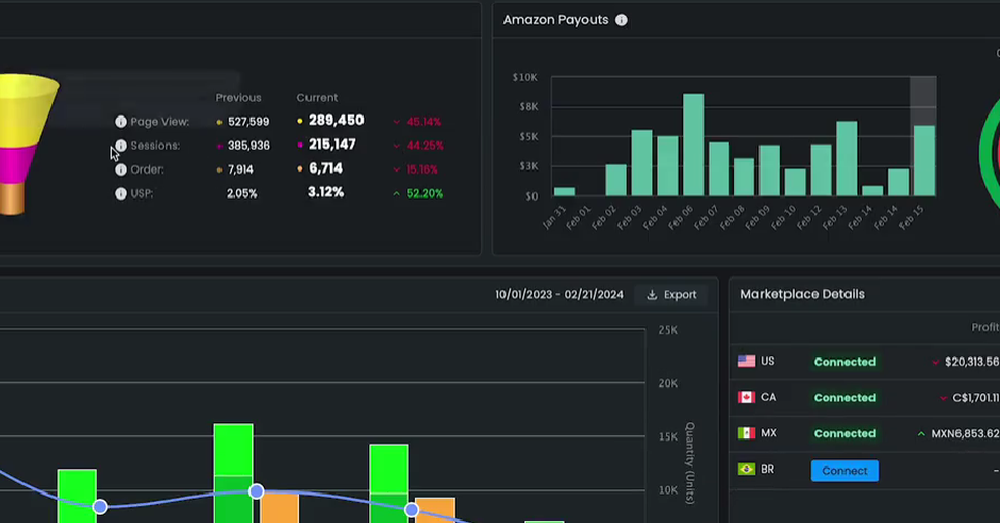Click the MX flag icon

(746, 433)
